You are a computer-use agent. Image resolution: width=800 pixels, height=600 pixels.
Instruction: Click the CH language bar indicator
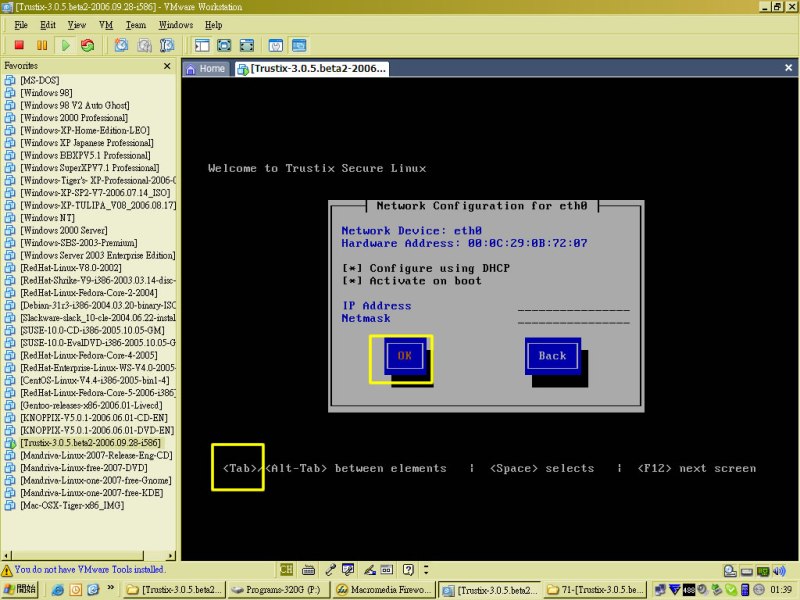(286, 569)
